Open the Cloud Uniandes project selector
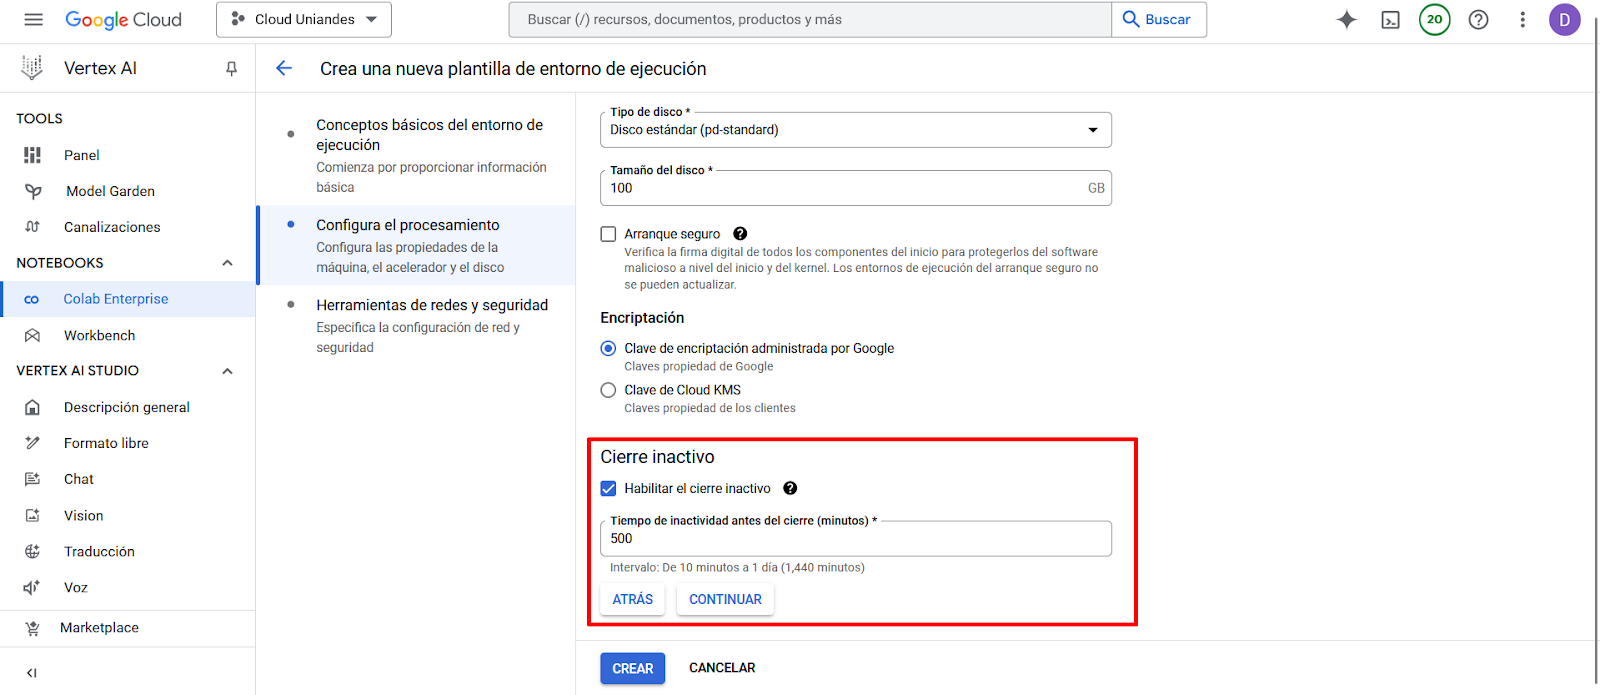Image resolution: width=1600 pixels, height=695 pixels. [x=304, y=19]
